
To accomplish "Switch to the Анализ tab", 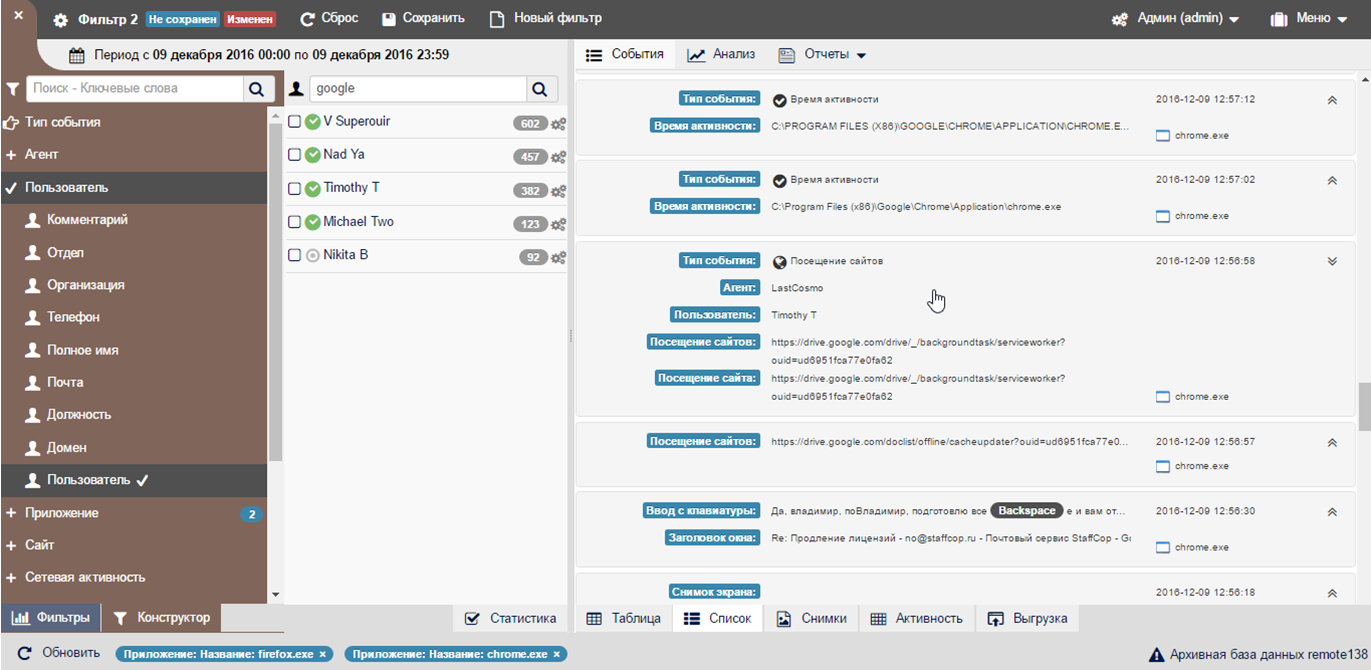I will tap(721, 54).
